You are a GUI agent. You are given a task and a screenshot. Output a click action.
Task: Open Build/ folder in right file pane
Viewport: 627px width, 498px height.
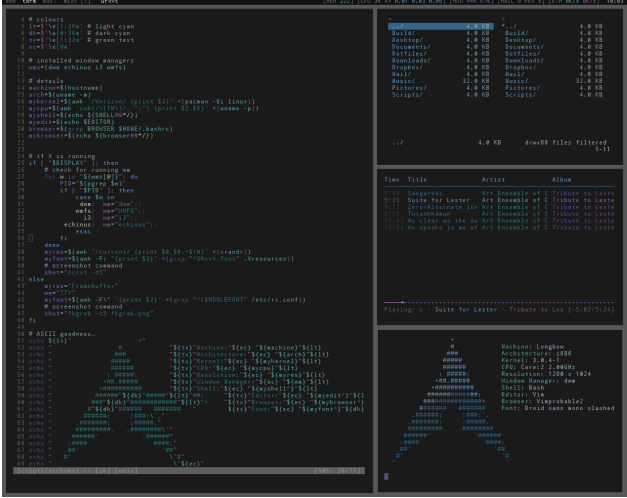tap(517, 33)
